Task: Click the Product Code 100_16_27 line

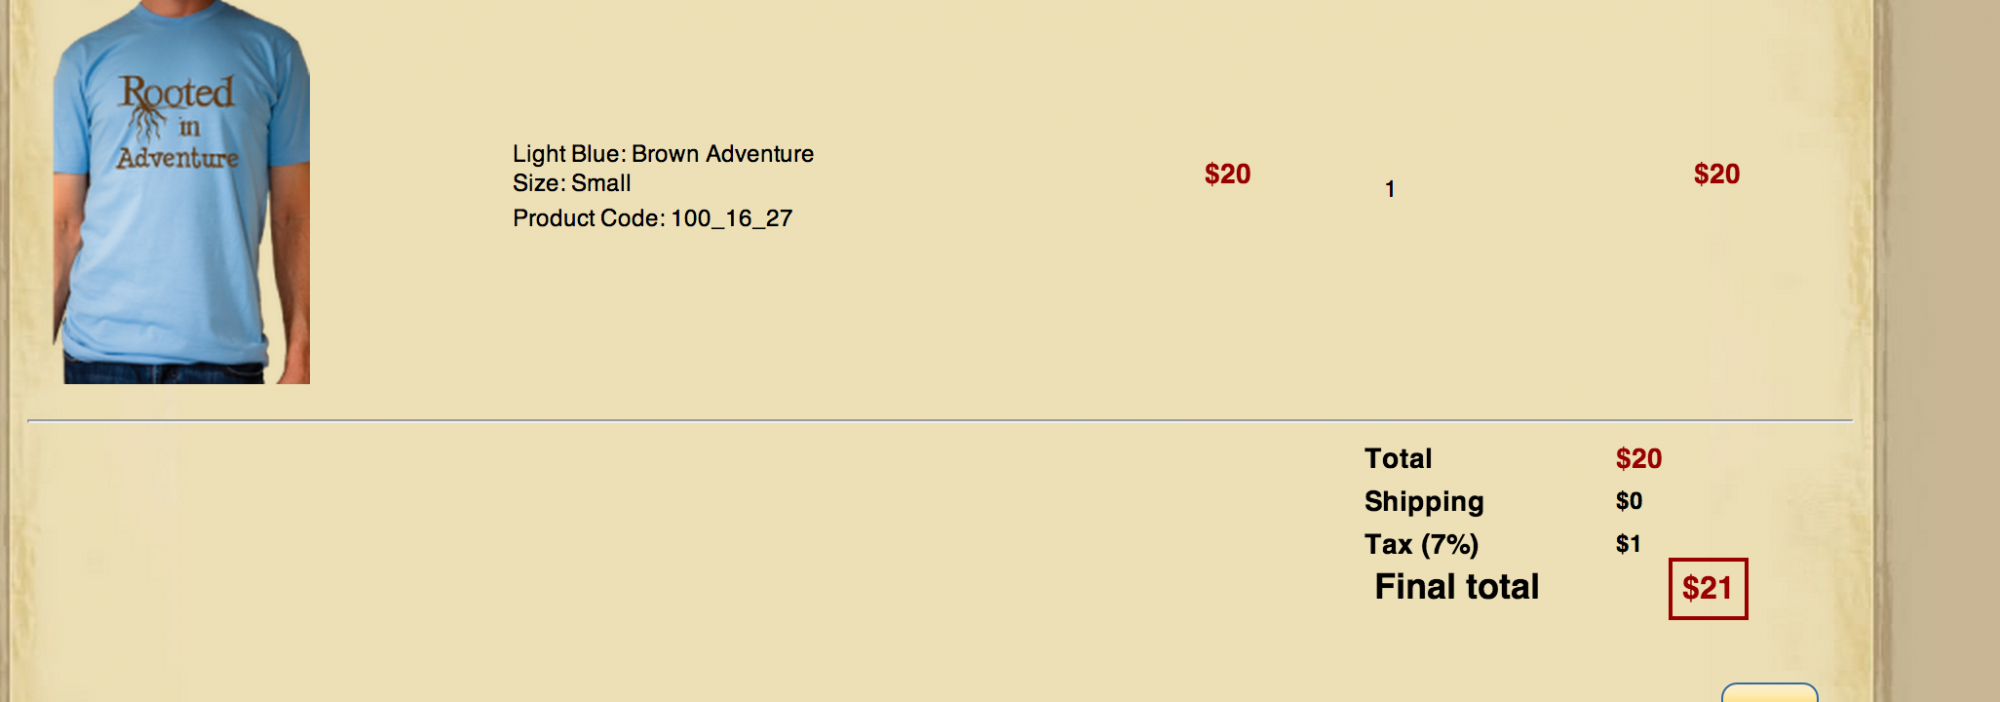Action: coord(652,218)
